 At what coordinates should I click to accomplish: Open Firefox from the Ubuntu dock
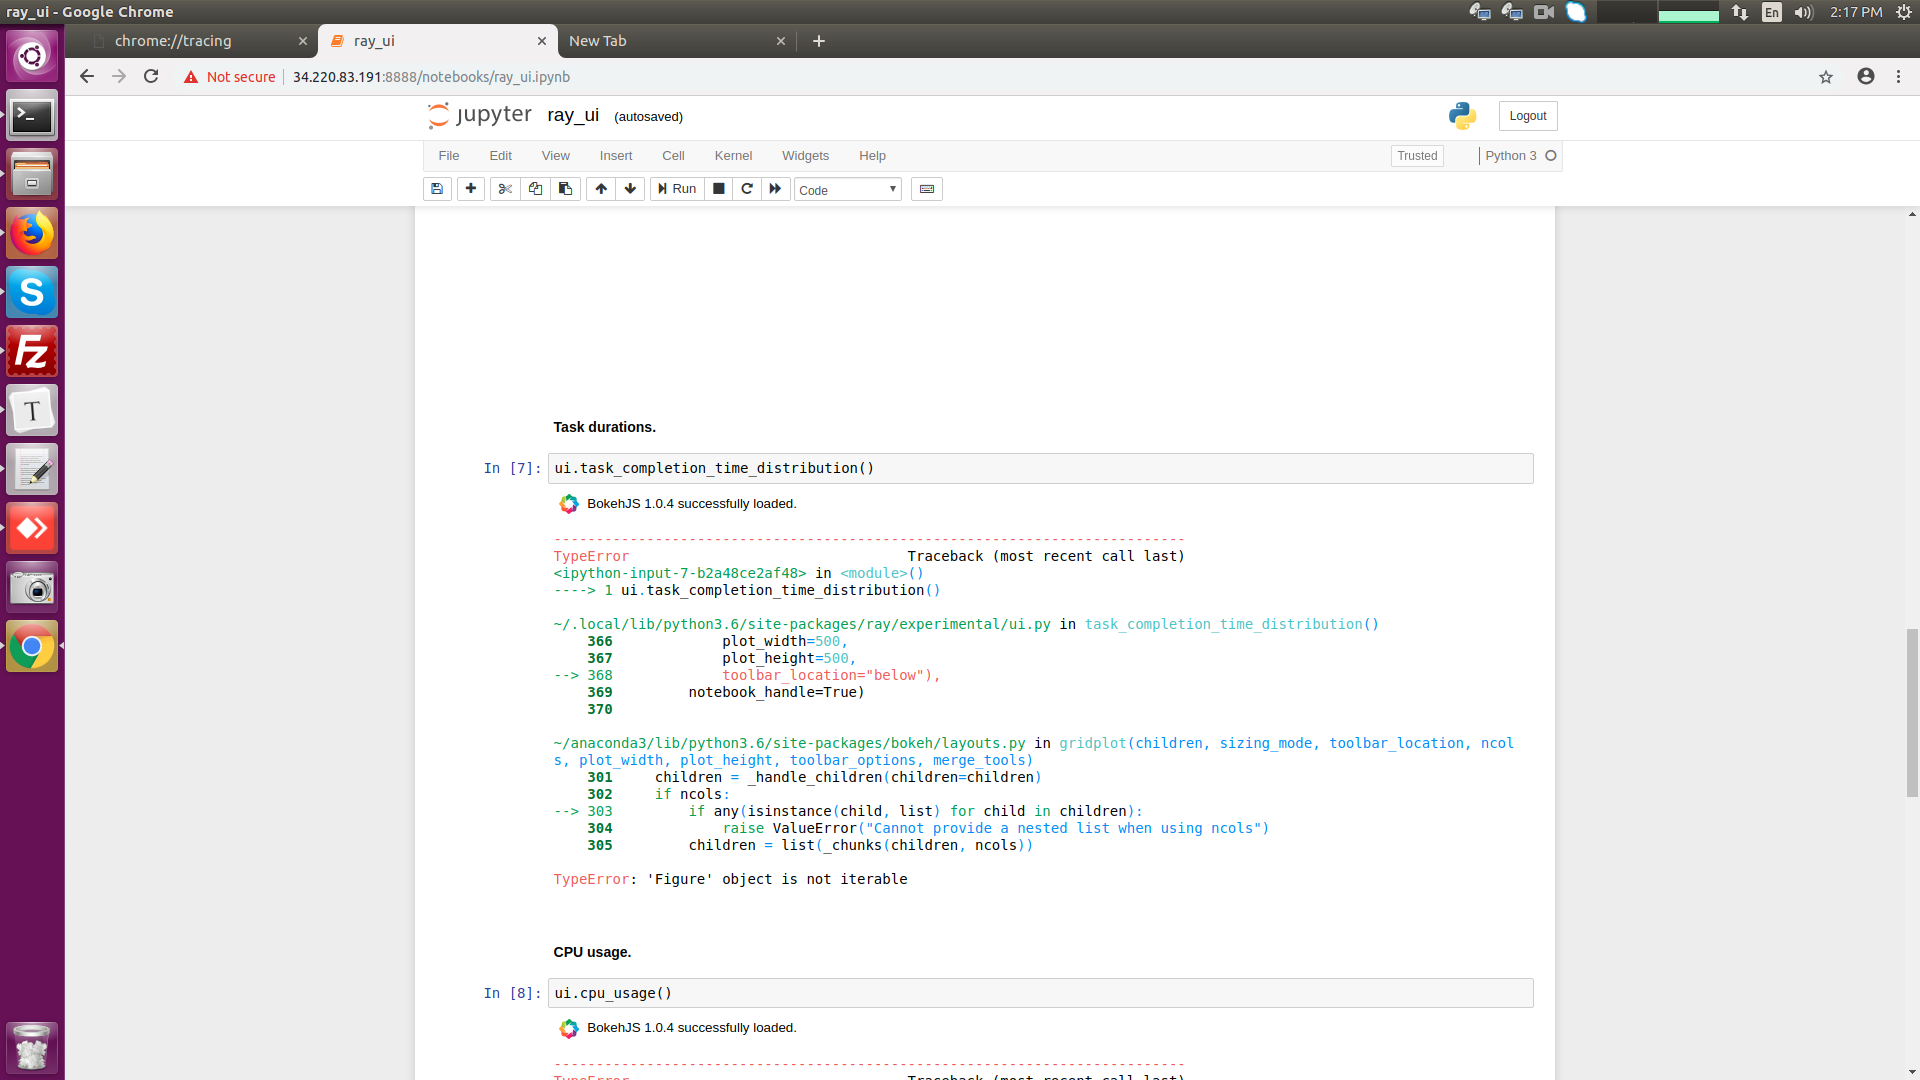(x=32, y=234)
